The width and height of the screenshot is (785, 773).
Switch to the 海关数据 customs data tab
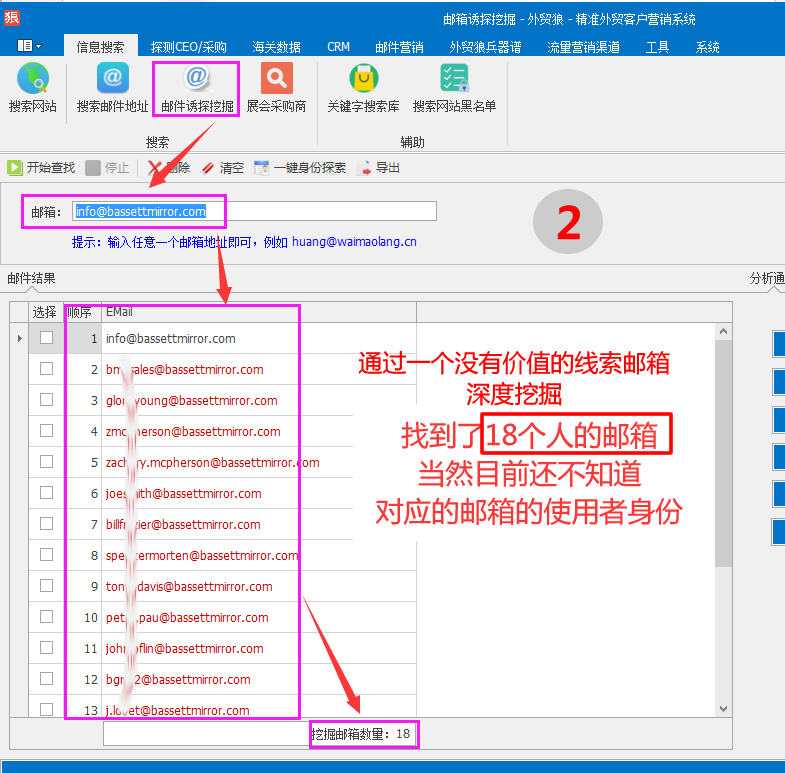(x=276, y=47)
